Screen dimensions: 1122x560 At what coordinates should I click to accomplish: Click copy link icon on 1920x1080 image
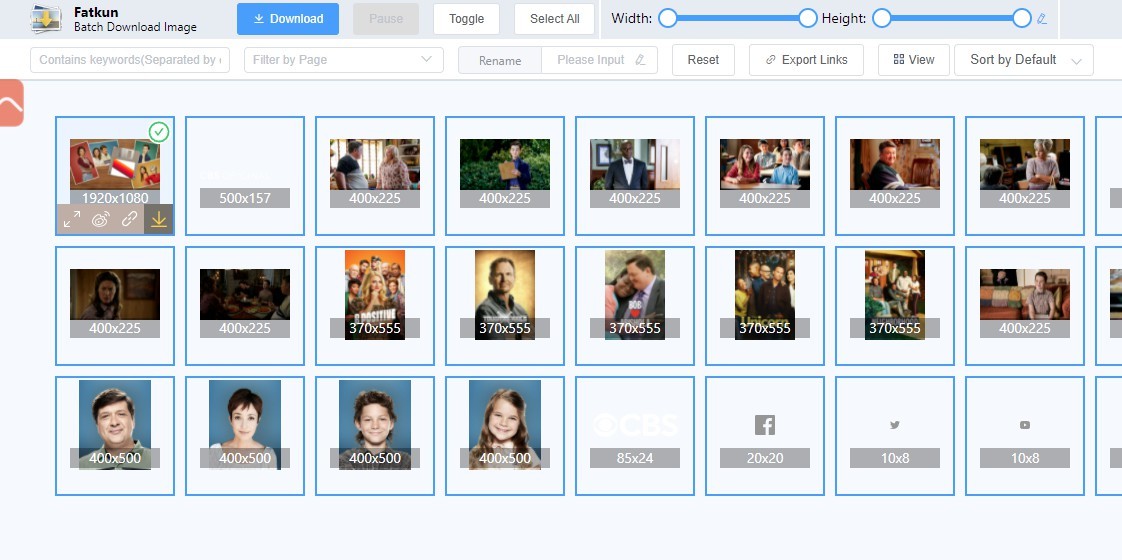pos(130,220)
